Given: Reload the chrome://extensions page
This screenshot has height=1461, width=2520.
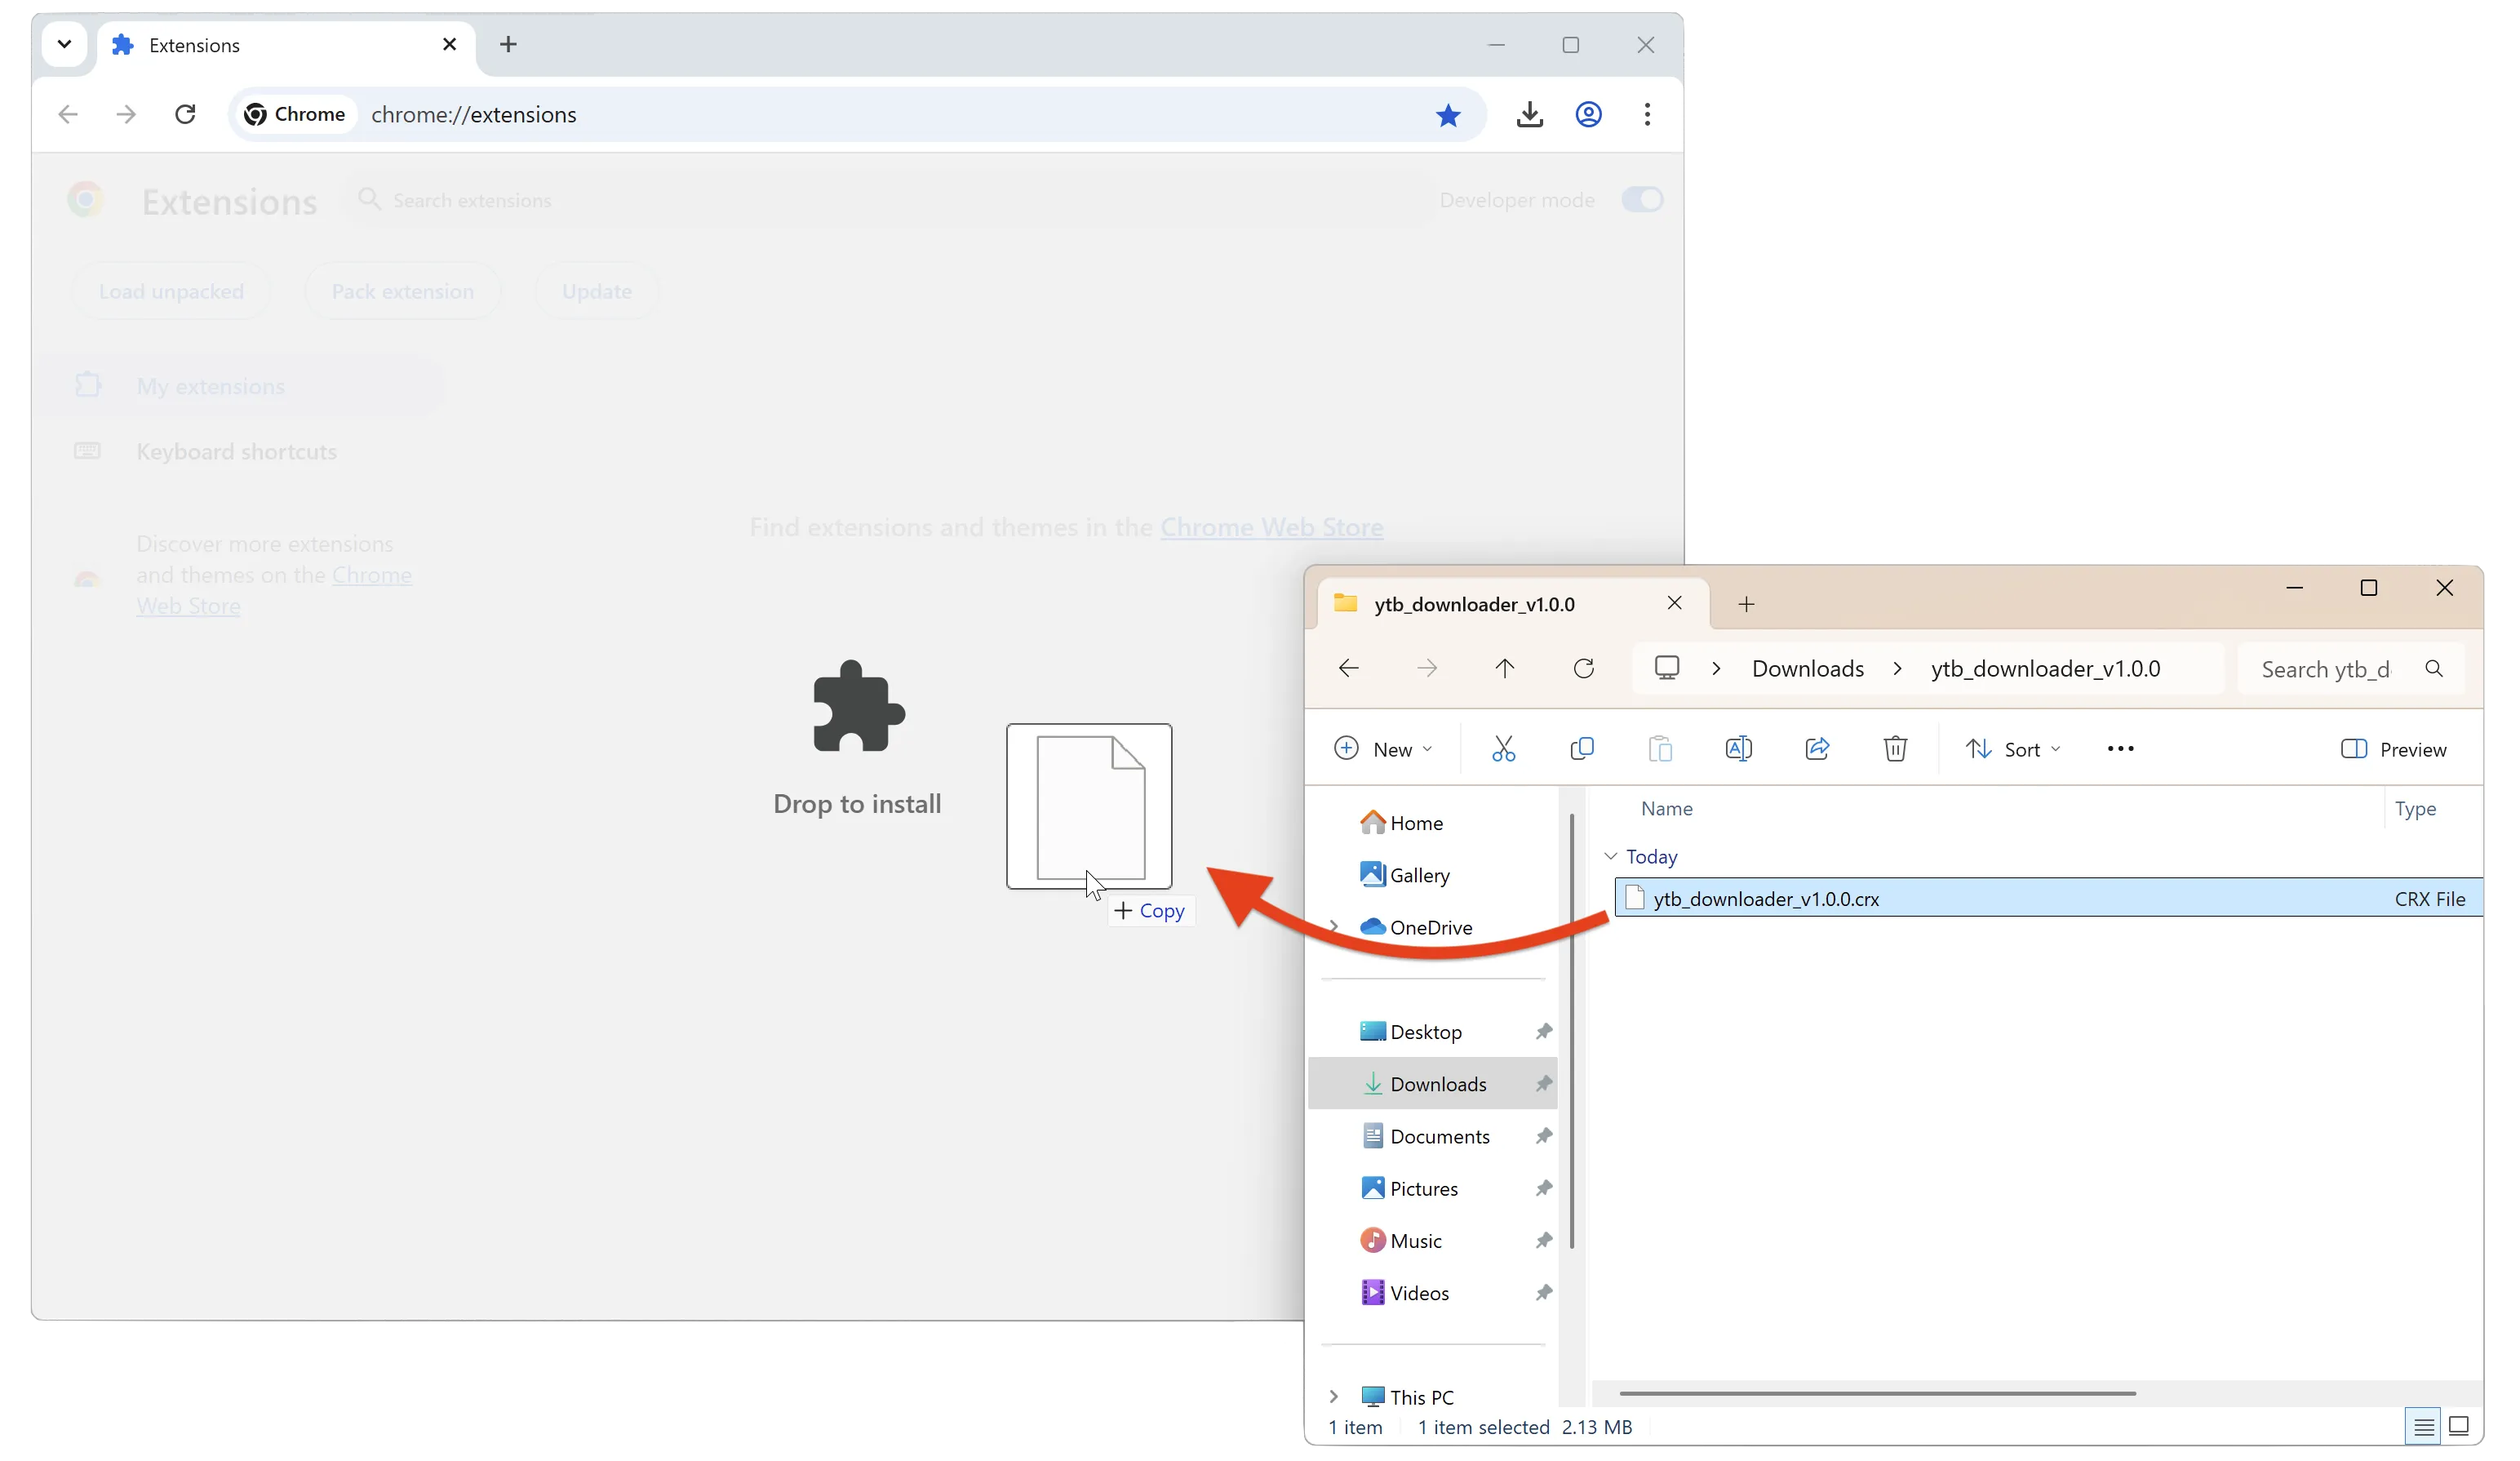Looking at the screenshot, I should tap(185, 114).
